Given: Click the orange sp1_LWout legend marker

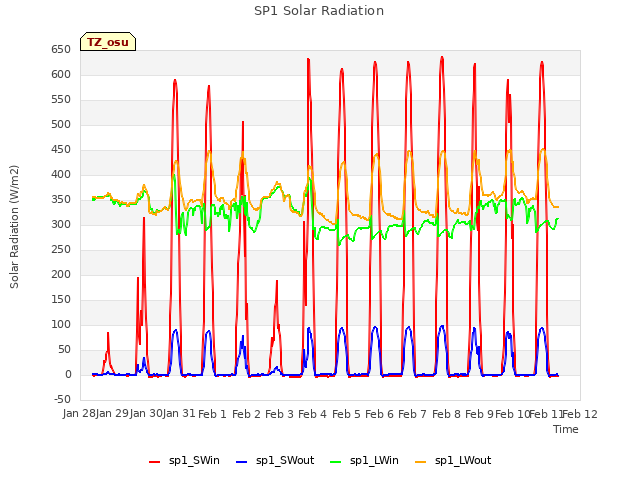Looking at the screenshot, I should coord(420,462).
